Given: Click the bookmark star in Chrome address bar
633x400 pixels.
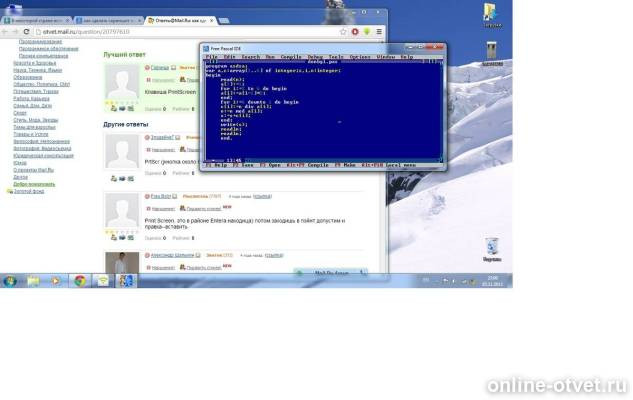Looking at the screenshot, I should pyautogui.click(x=343, y=31).
